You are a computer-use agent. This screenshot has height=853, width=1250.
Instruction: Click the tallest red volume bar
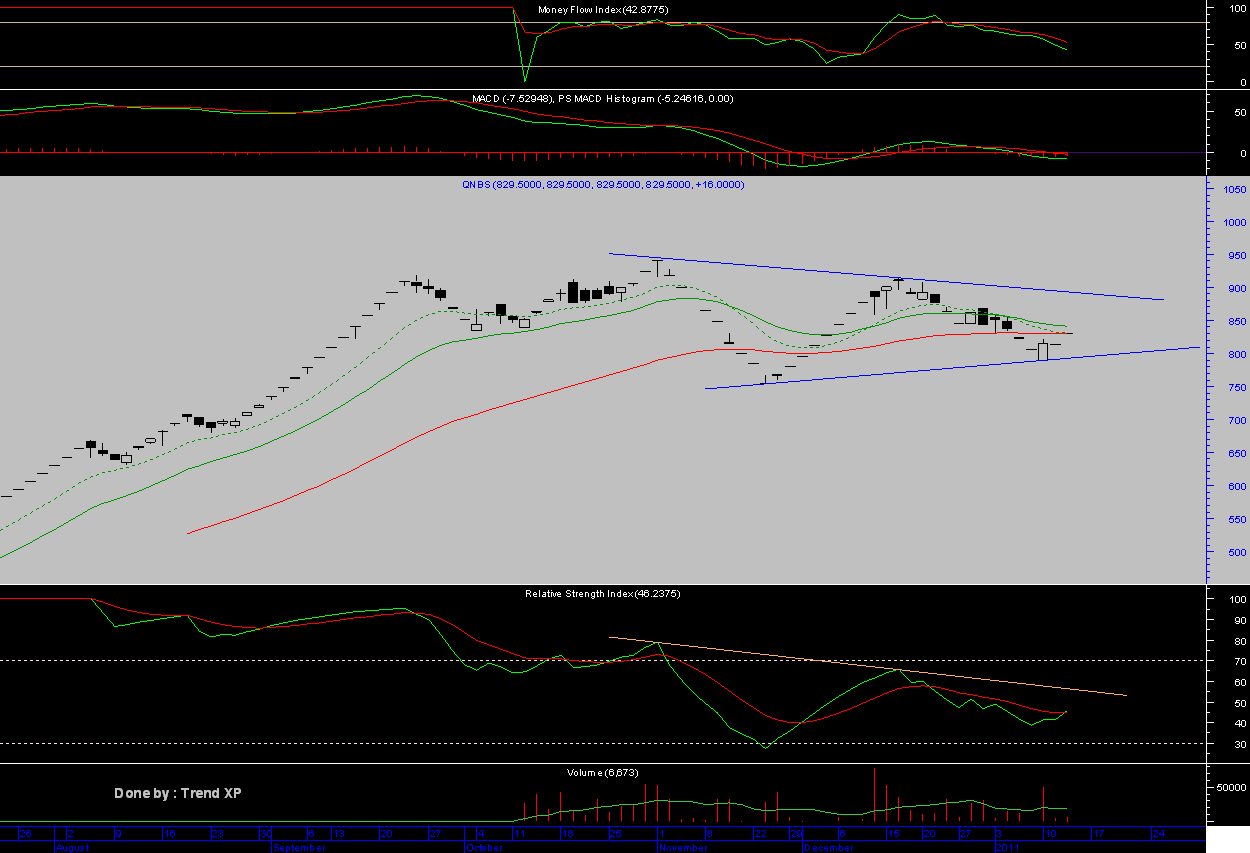pos(875,795)
